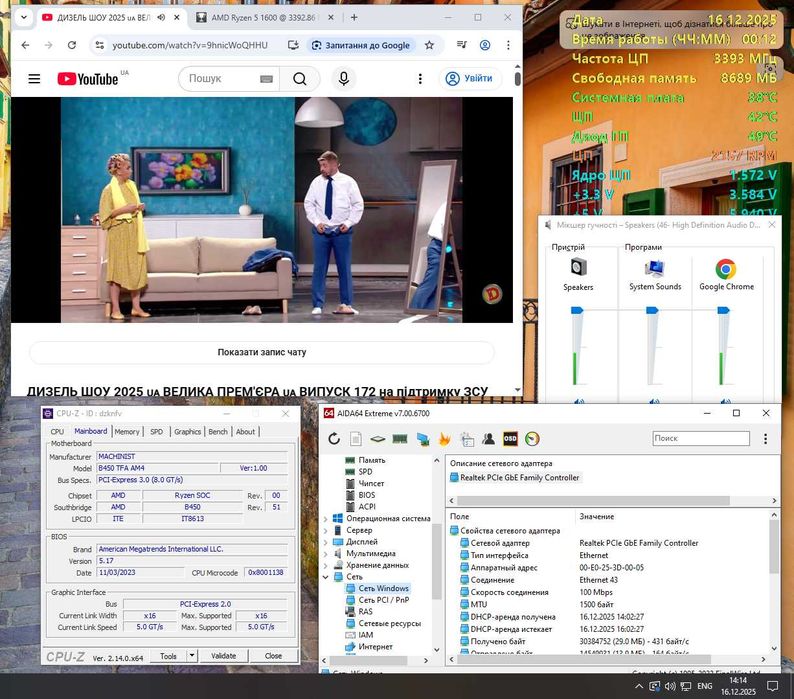Open Chrome three-dot menu

pyautogui.click(x=508, y=45)
